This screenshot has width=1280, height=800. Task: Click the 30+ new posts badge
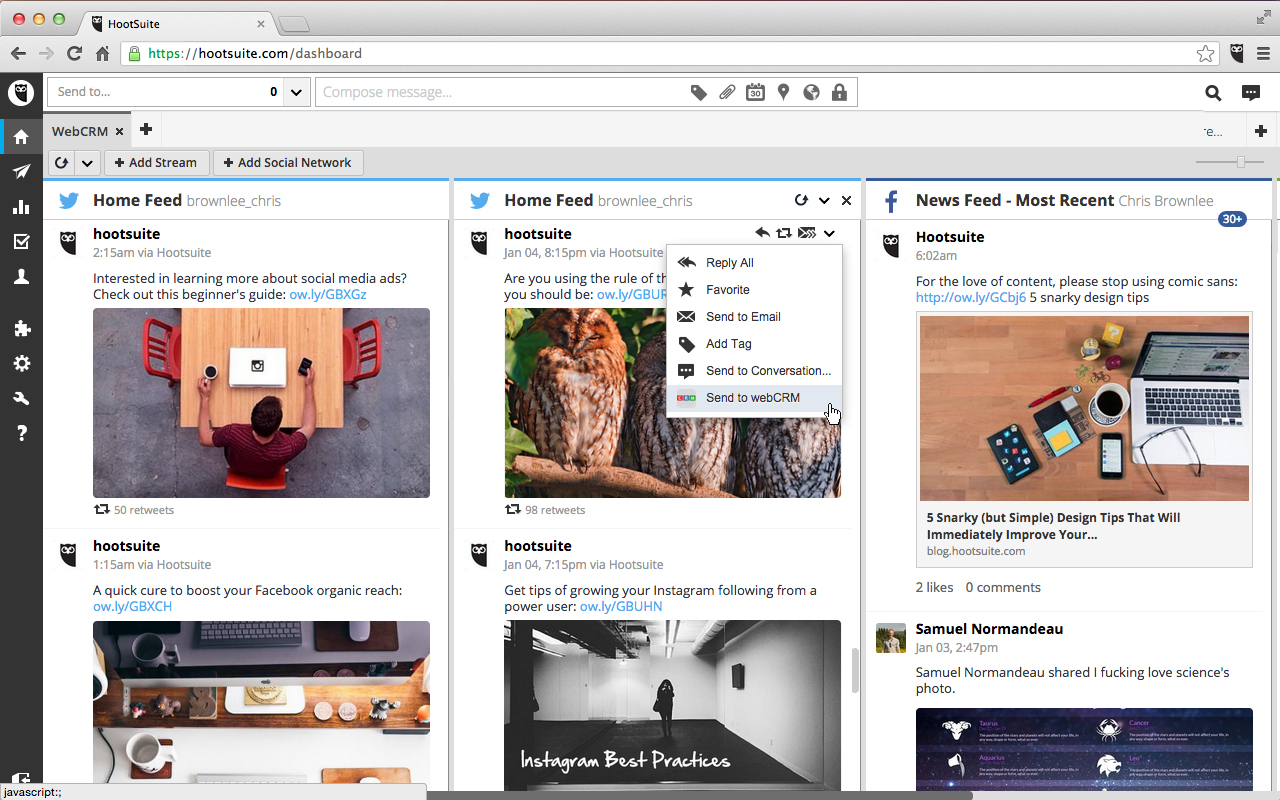[x=1232, y=219]
